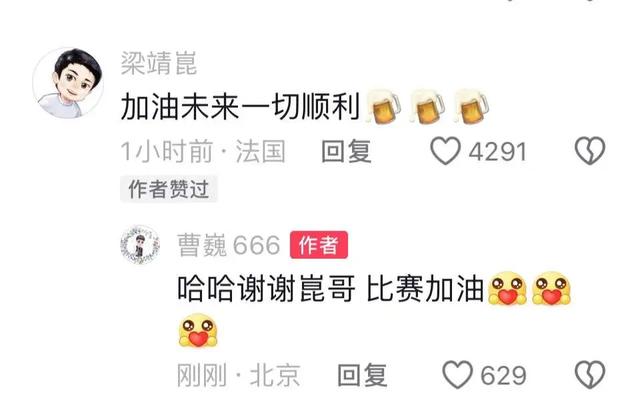This screenshot has width=640, height=406.
Task: Open 曹巍666's small avatar profile
Action: pos(140,244)
